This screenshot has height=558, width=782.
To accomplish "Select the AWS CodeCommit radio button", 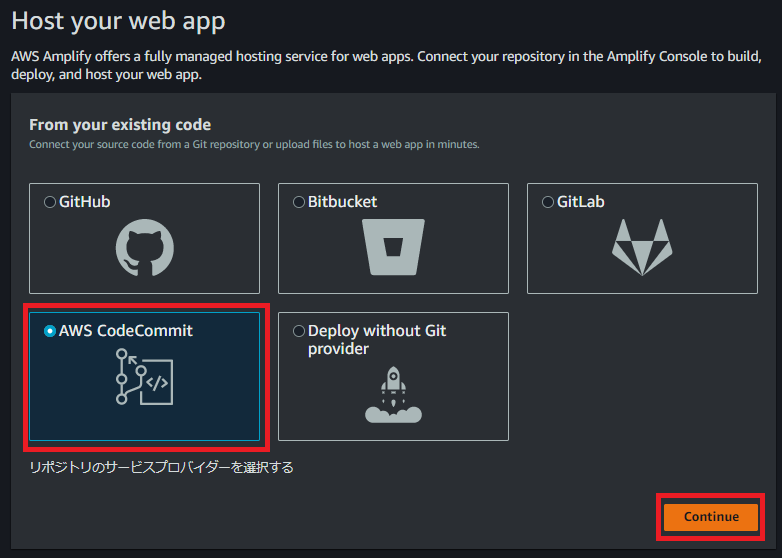I will pos(50,331).
